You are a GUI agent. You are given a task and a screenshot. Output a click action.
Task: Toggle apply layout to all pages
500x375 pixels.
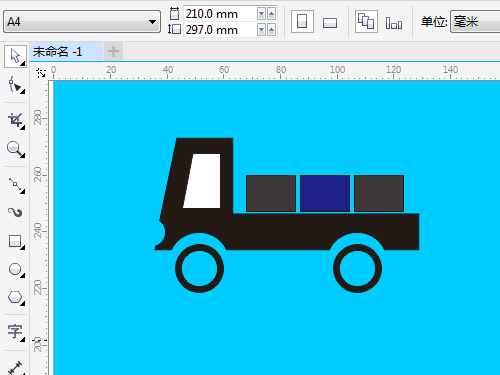pos(366,22)
